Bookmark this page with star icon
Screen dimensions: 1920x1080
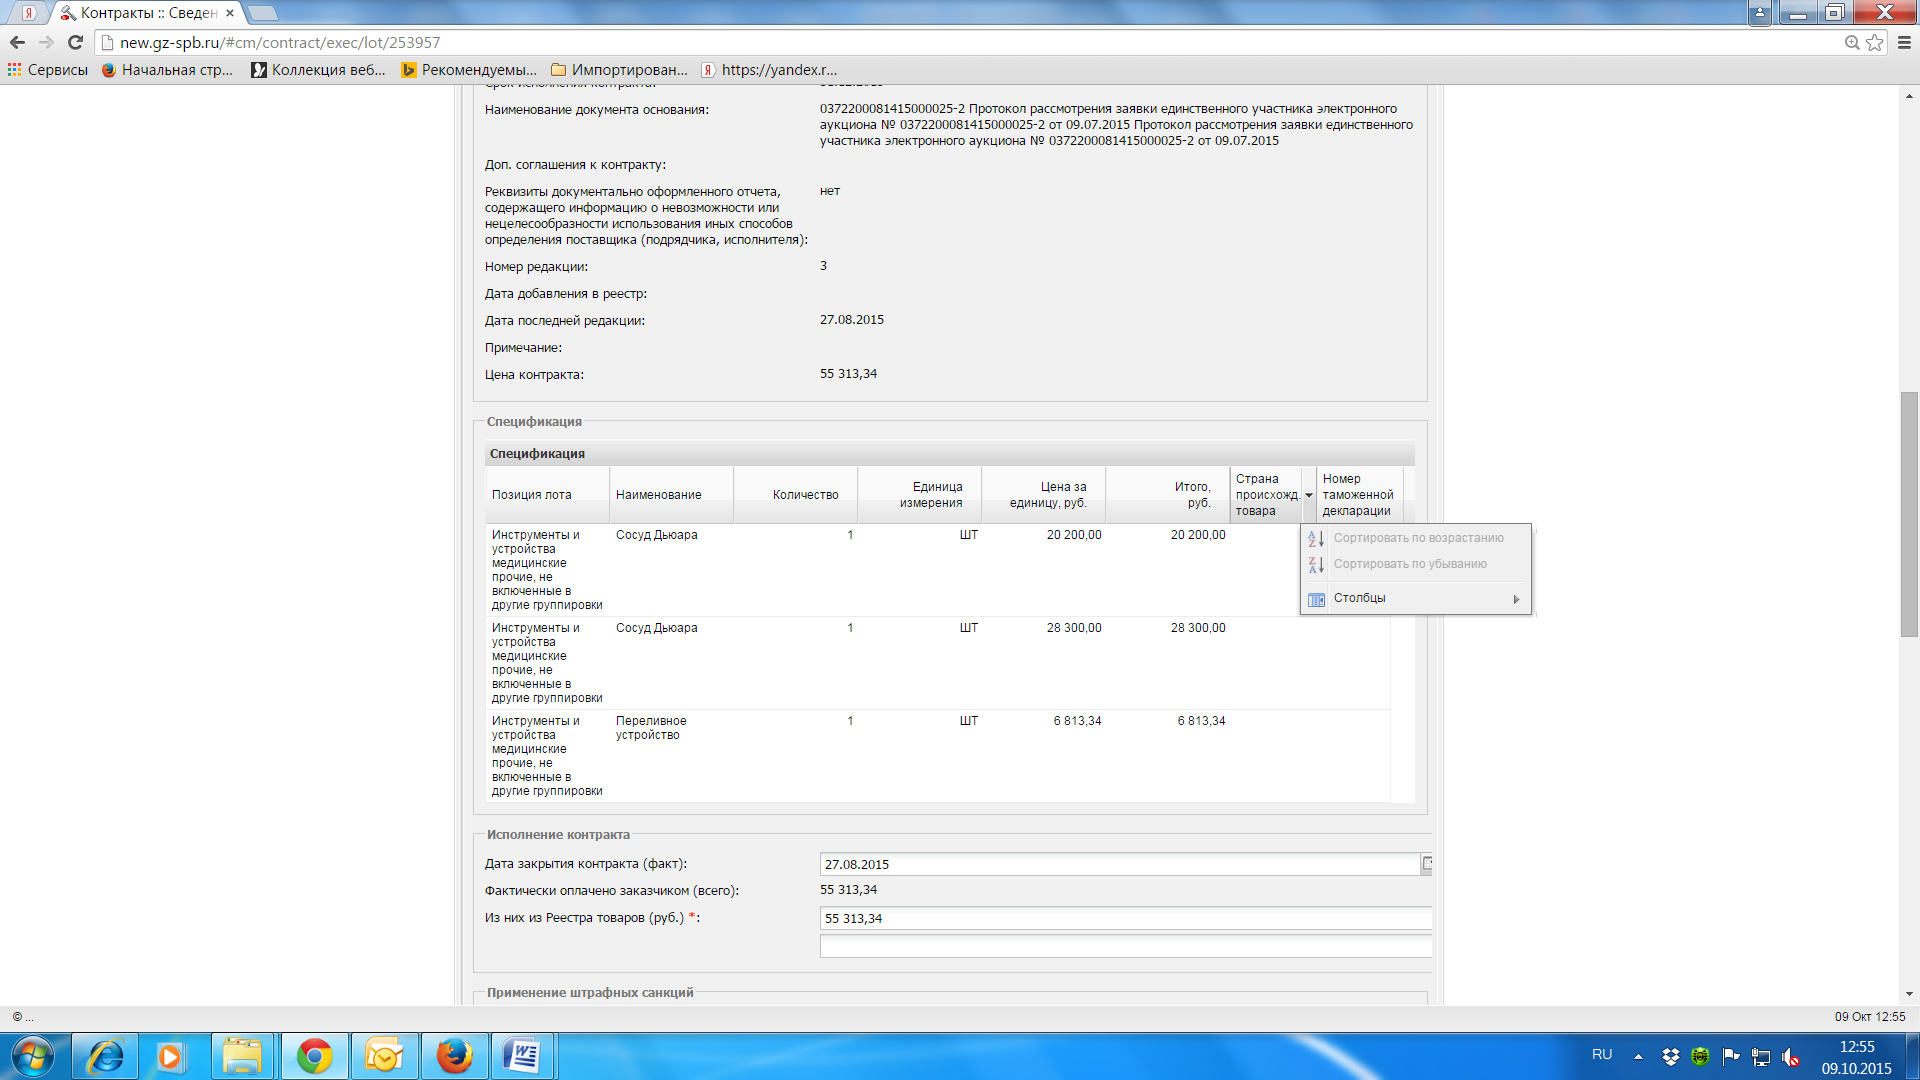pos(1875,42)
